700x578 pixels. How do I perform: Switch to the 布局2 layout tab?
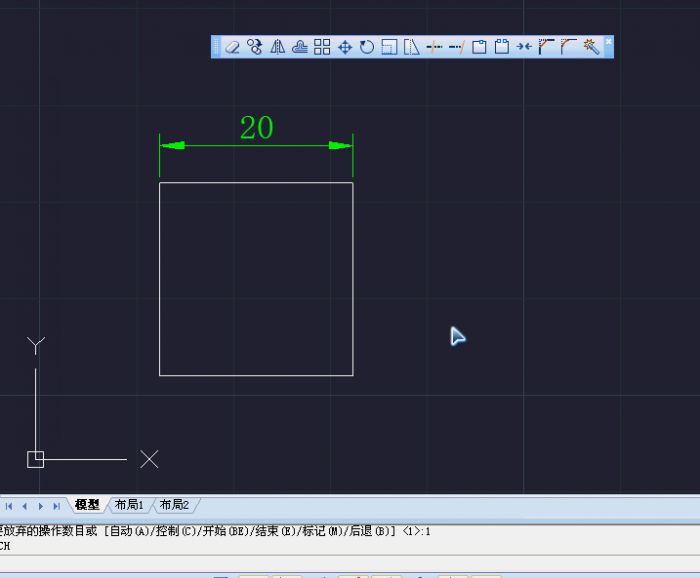[x=174, y=505]
